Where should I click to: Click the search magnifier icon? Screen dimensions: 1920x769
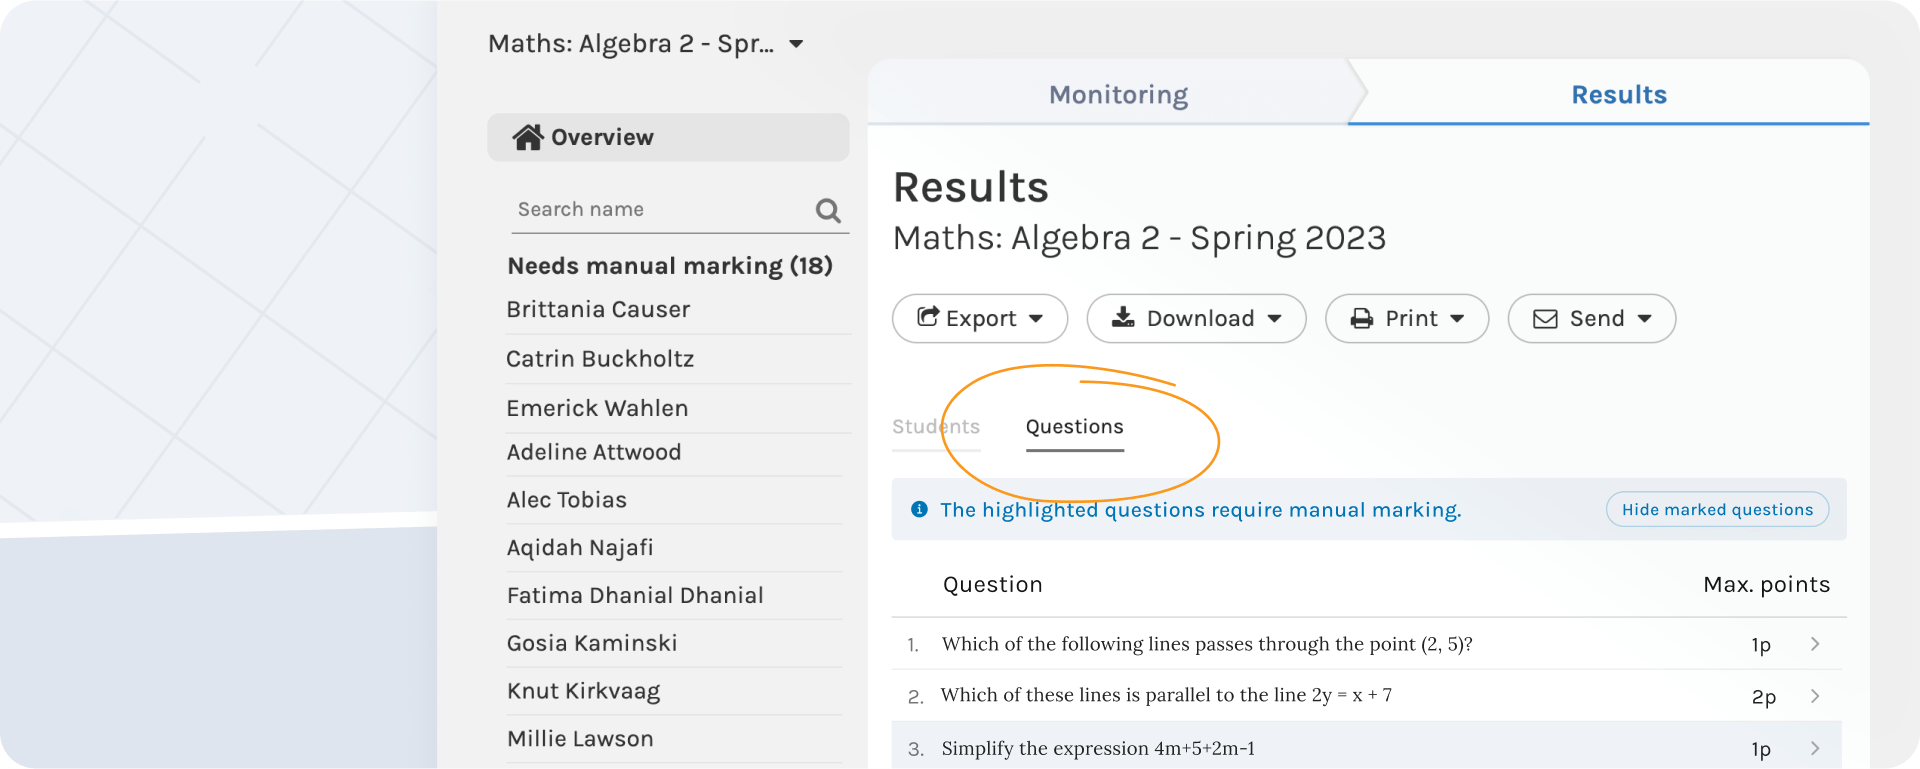pyautogui.click(x=827, y=210)
